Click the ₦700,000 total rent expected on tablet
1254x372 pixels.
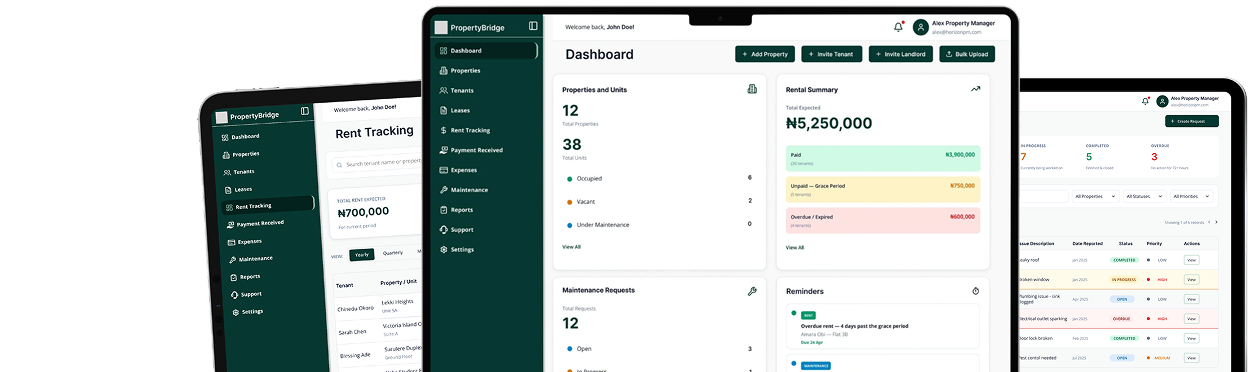364,212
